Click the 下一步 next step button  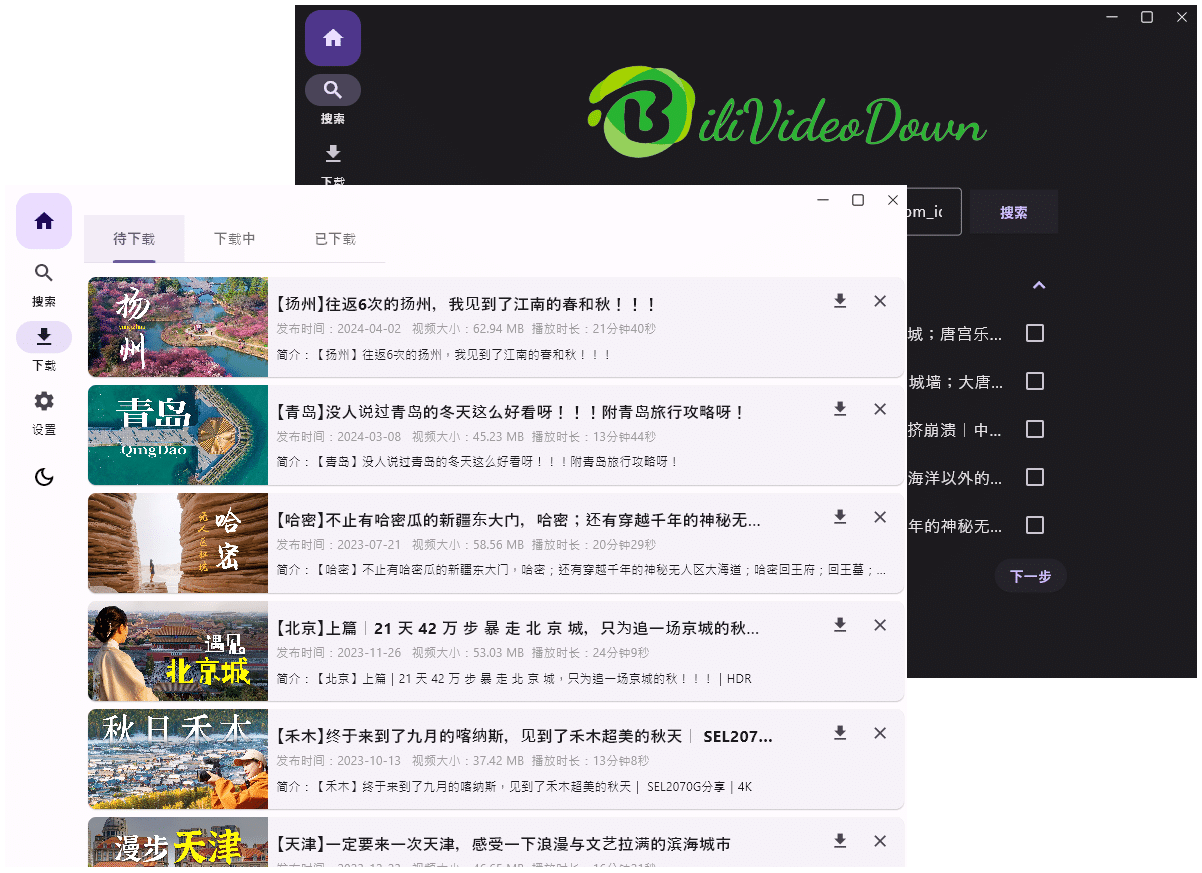click(x=1031, y=575)
